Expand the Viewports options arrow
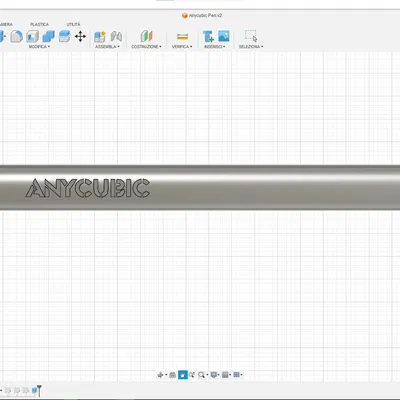400x400 pixels. point(241,375)
